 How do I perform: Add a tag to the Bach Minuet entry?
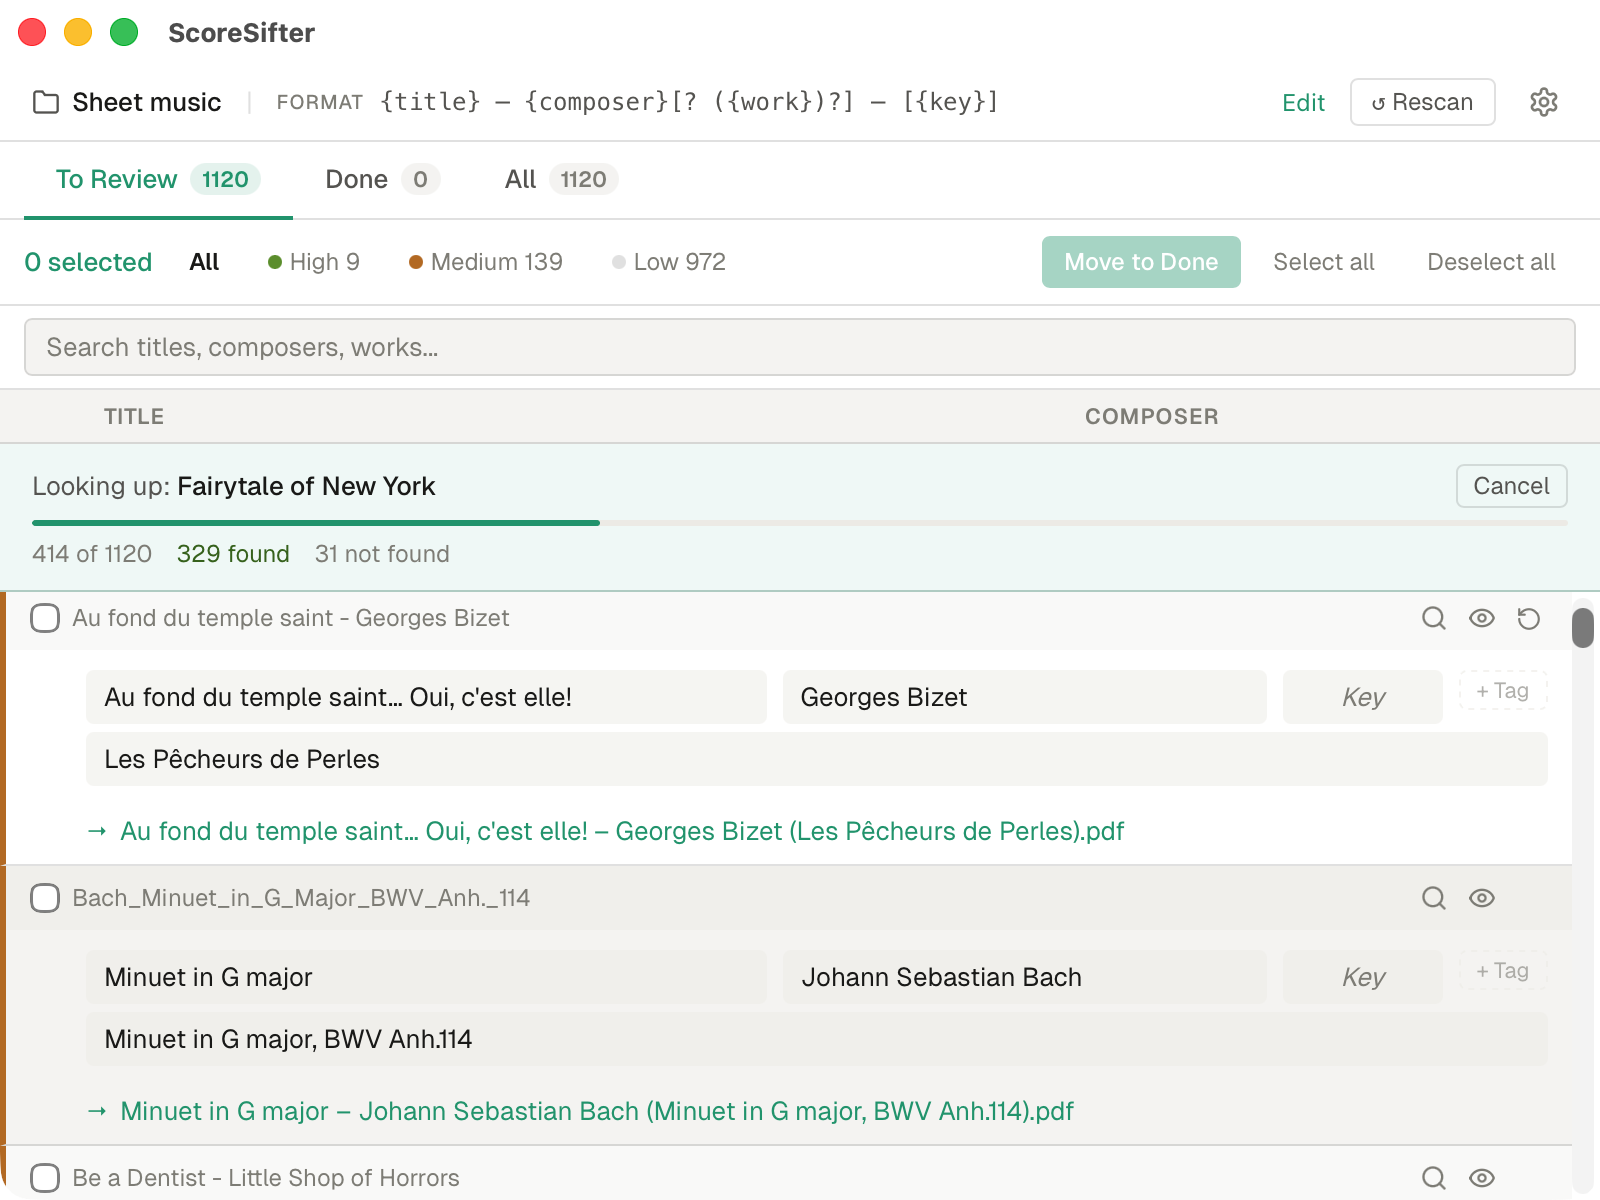[x=1501, y=970]
